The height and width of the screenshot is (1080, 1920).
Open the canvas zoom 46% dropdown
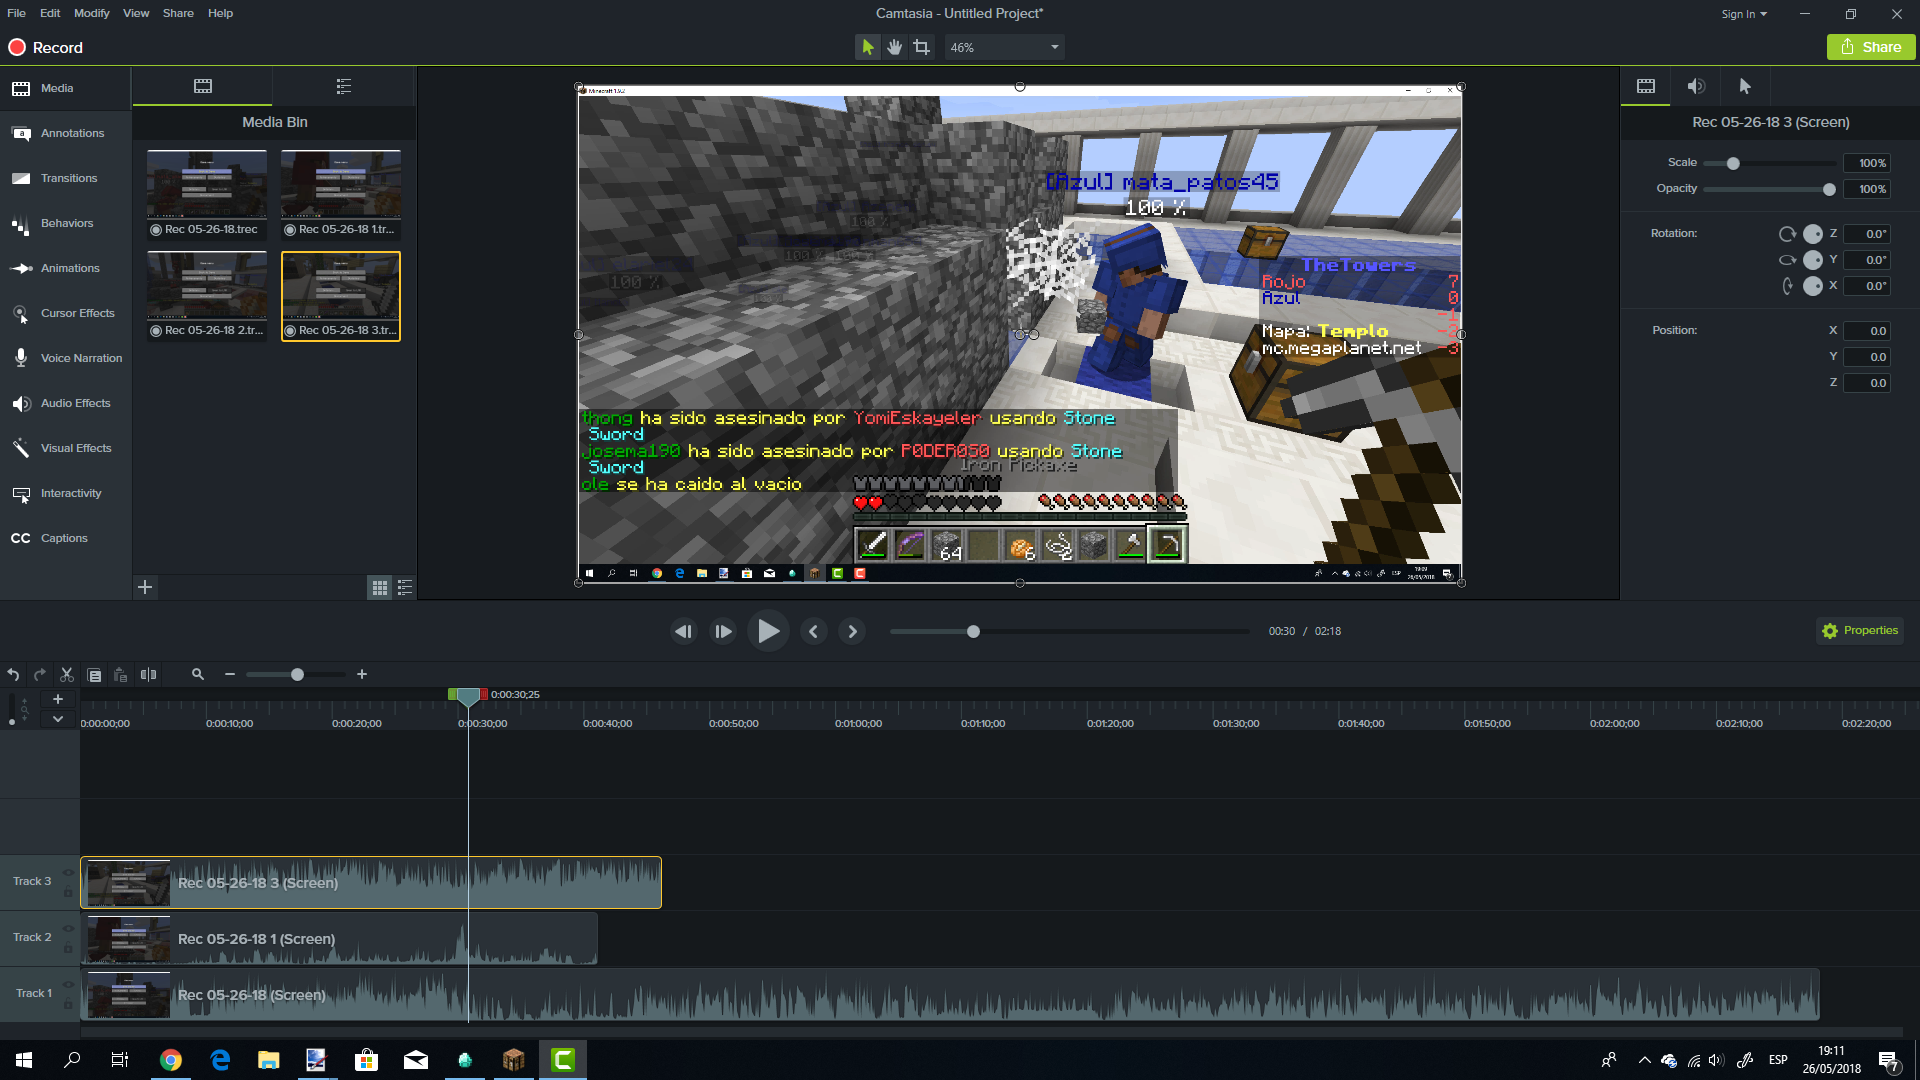(1004, 47)
